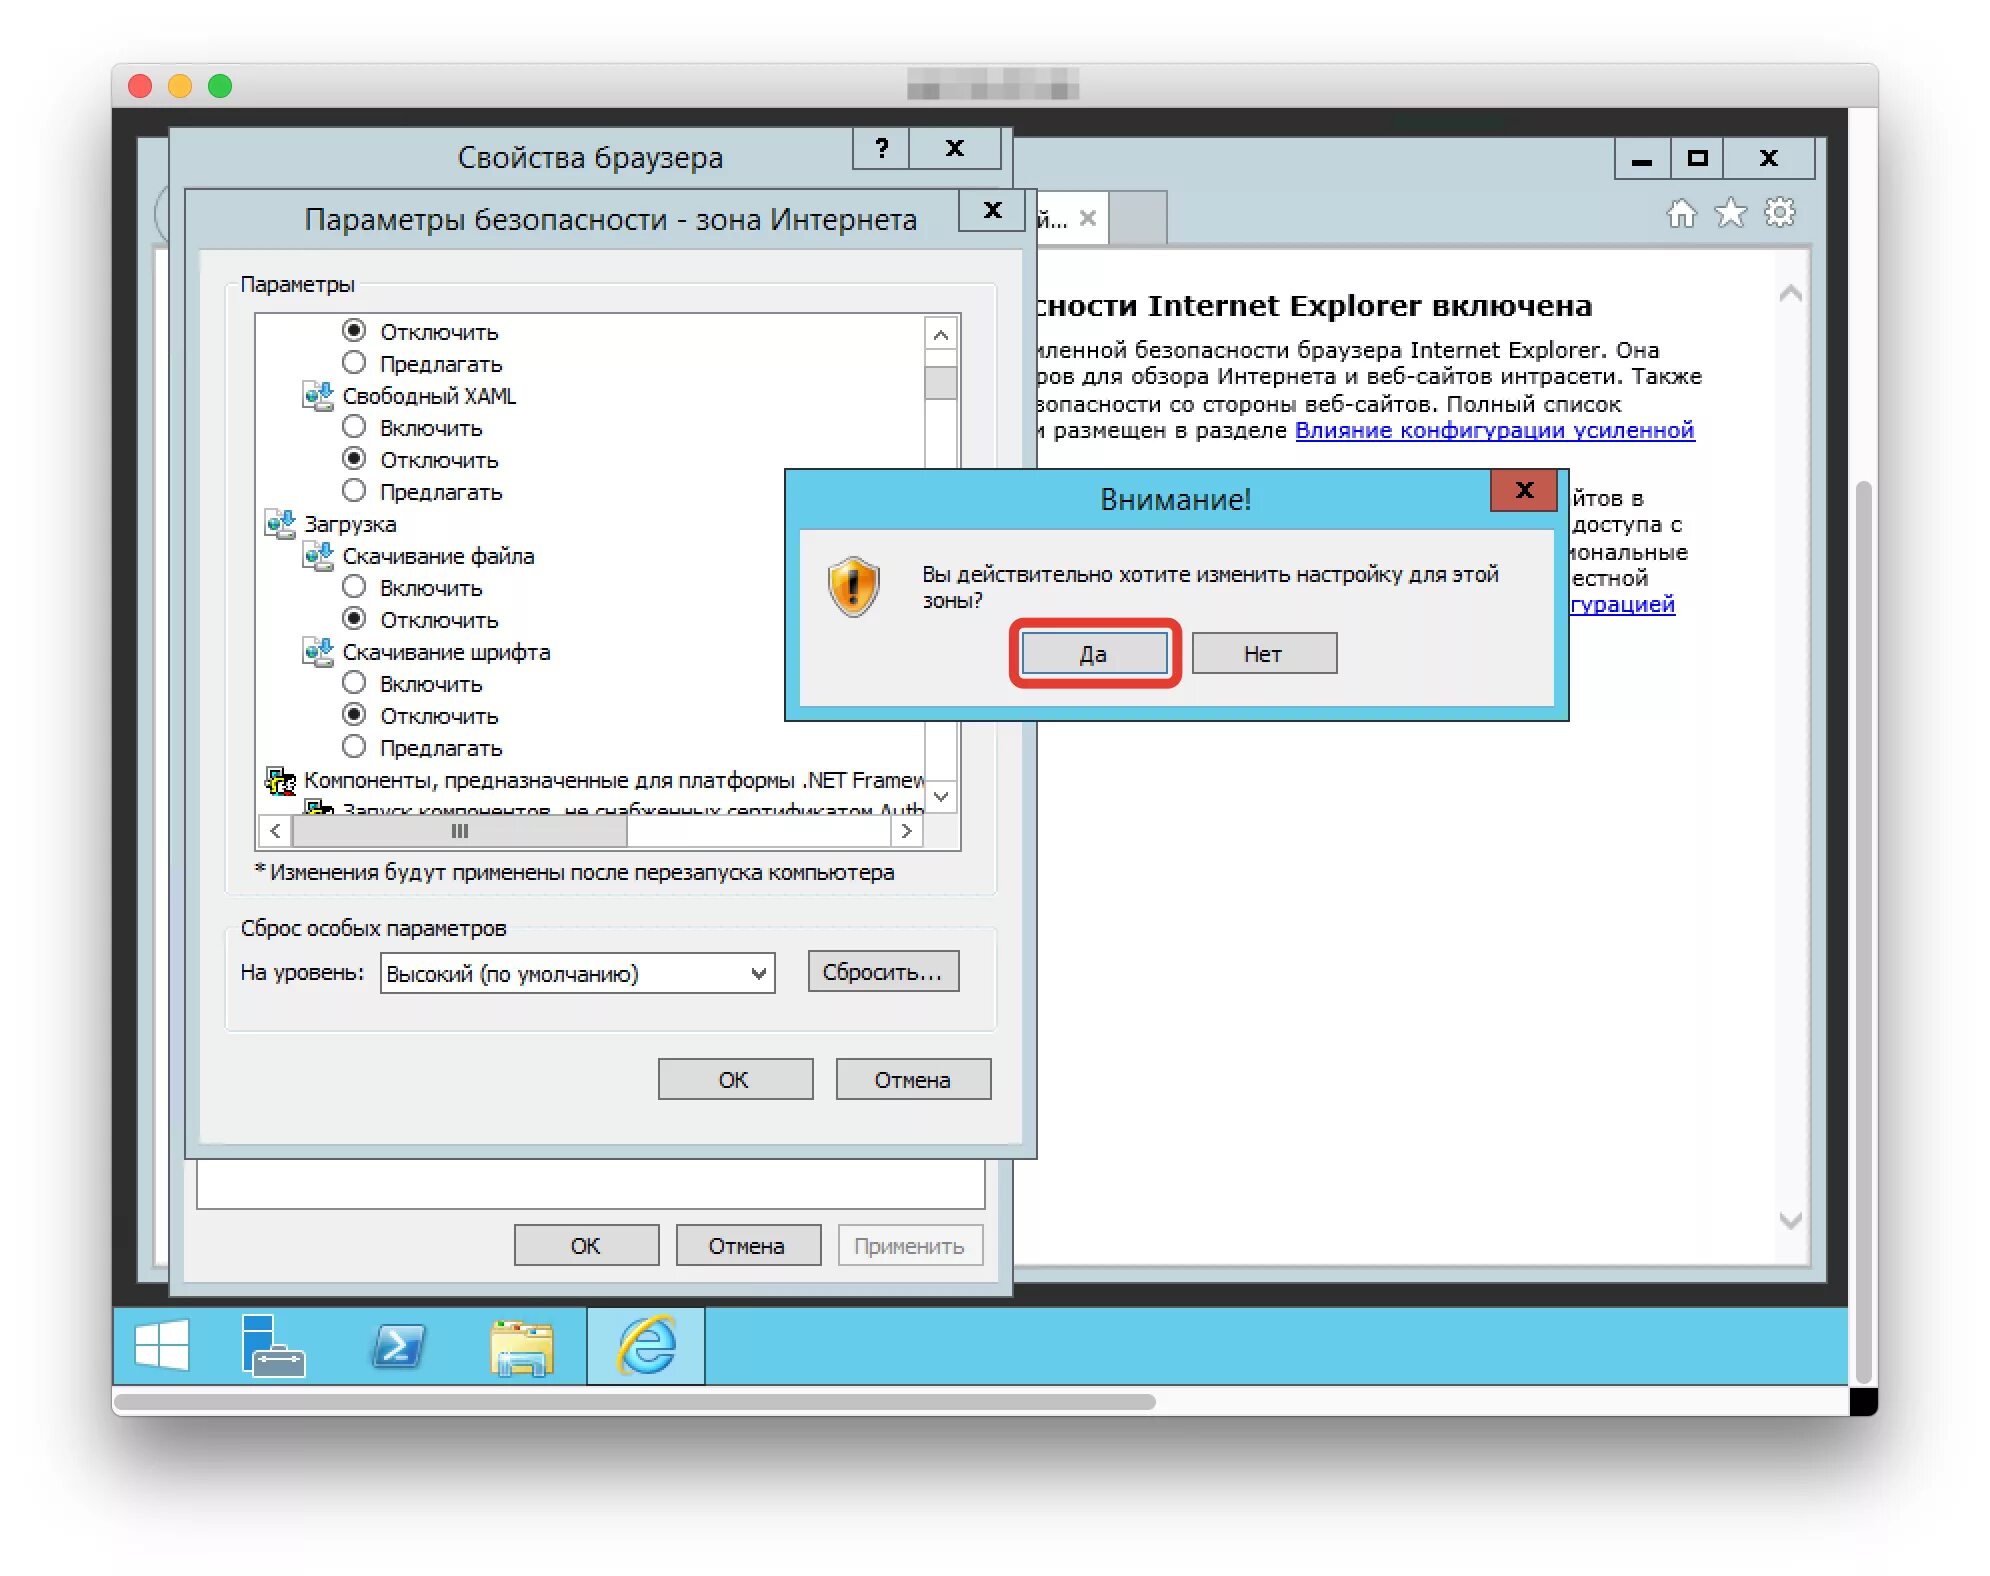Open the Internet Explorer tools gear menu
1990x1576 pixels.
[1780, 213]
